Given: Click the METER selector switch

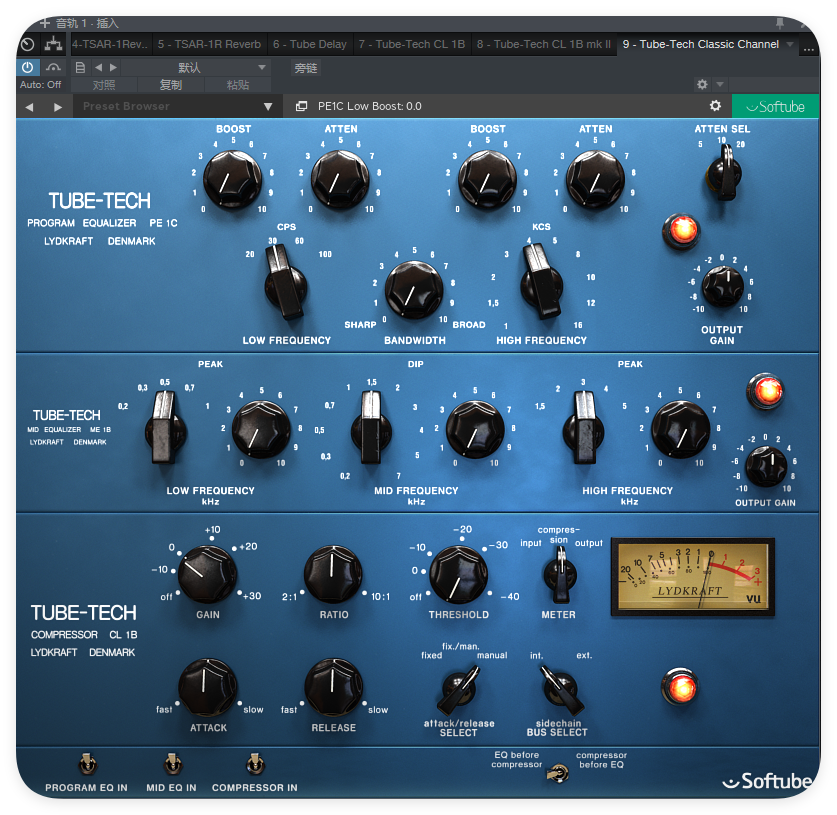Looking at the screenshot, I should (x=560, y=575).
